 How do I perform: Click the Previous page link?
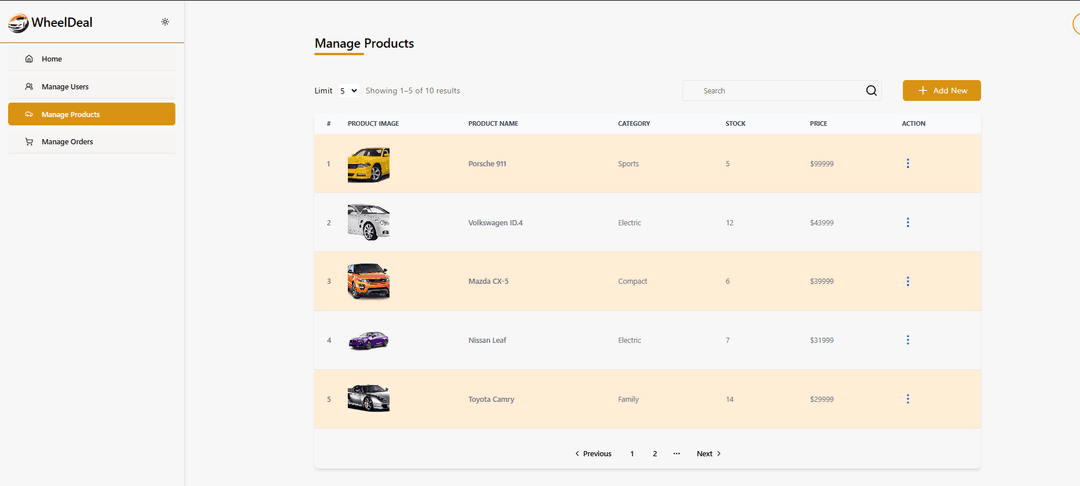point(593,454)
